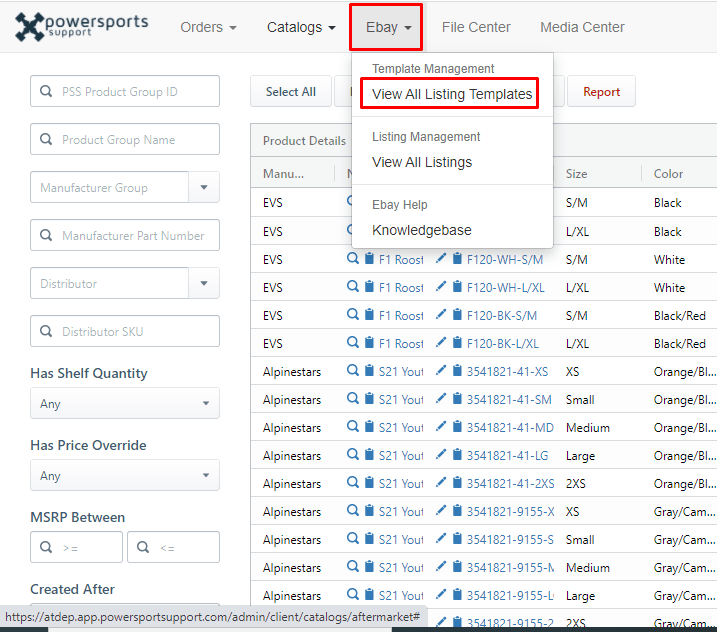Image resolution: width=717 pixels, height=632 pixels.
Task: Click the Powersports Support logo
Action: pyautogui.click(x=81, y=27)
